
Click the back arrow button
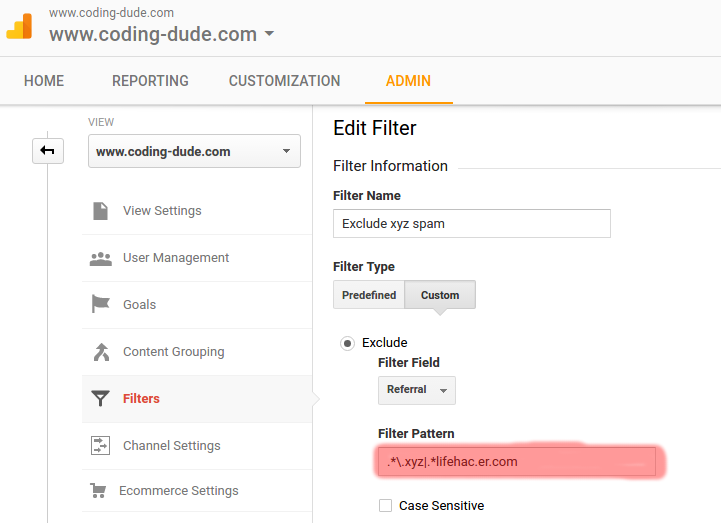pyautogui.click(x=48, y=150)
